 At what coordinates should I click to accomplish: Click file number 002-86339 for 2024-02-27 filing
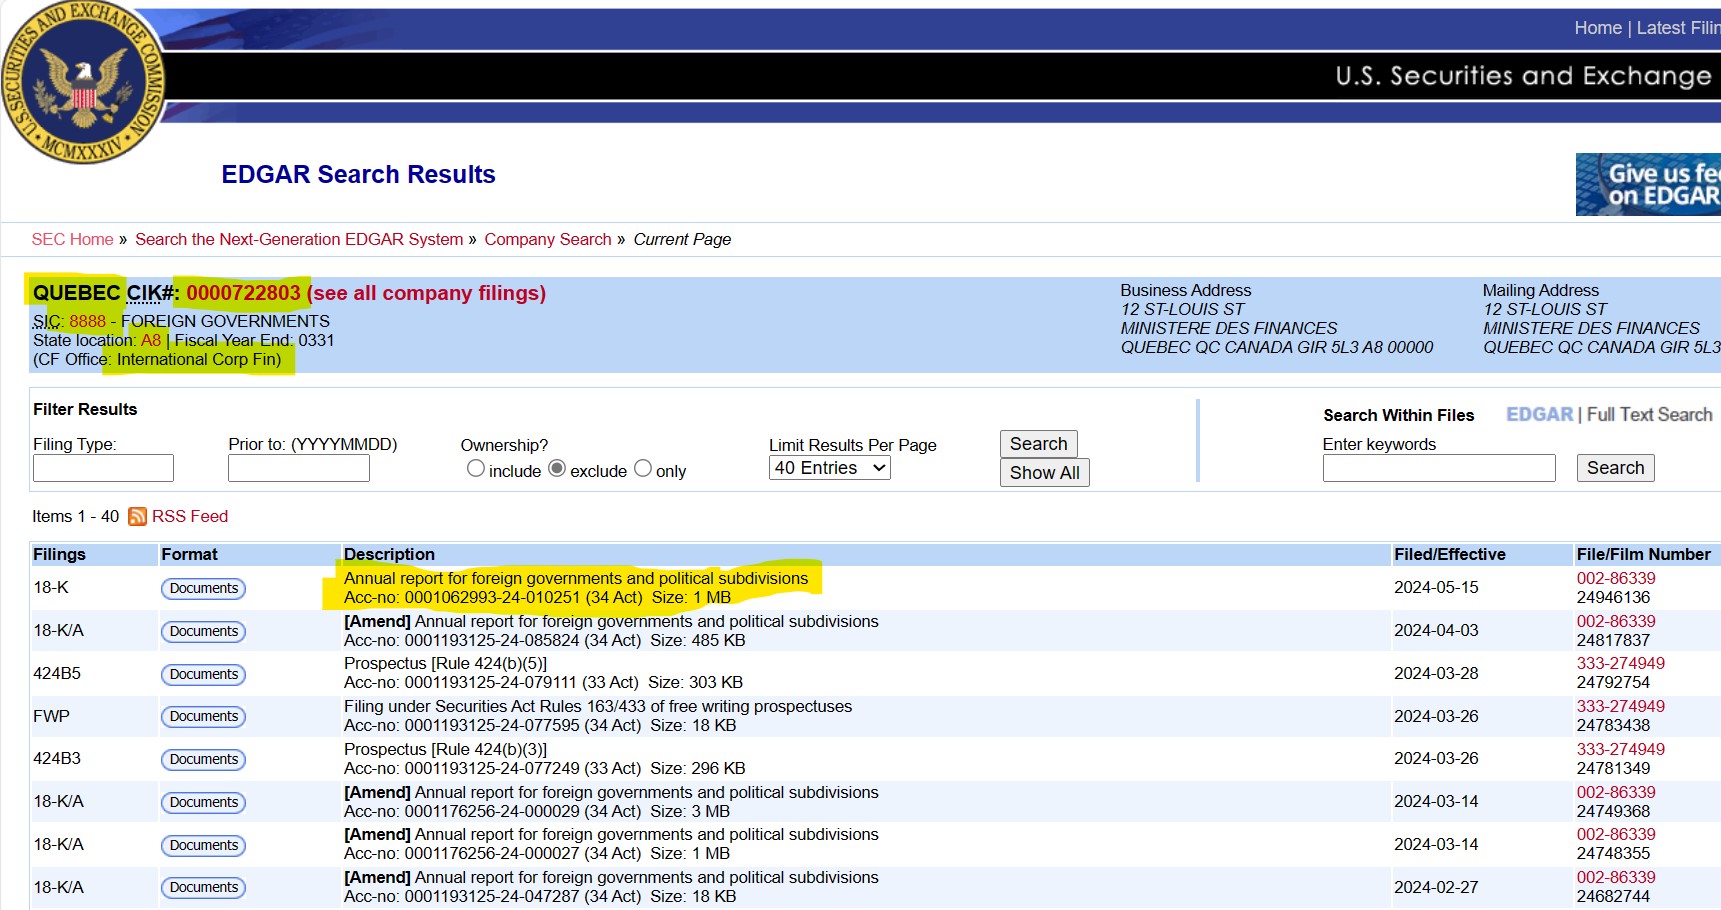tap(1616, 878)
